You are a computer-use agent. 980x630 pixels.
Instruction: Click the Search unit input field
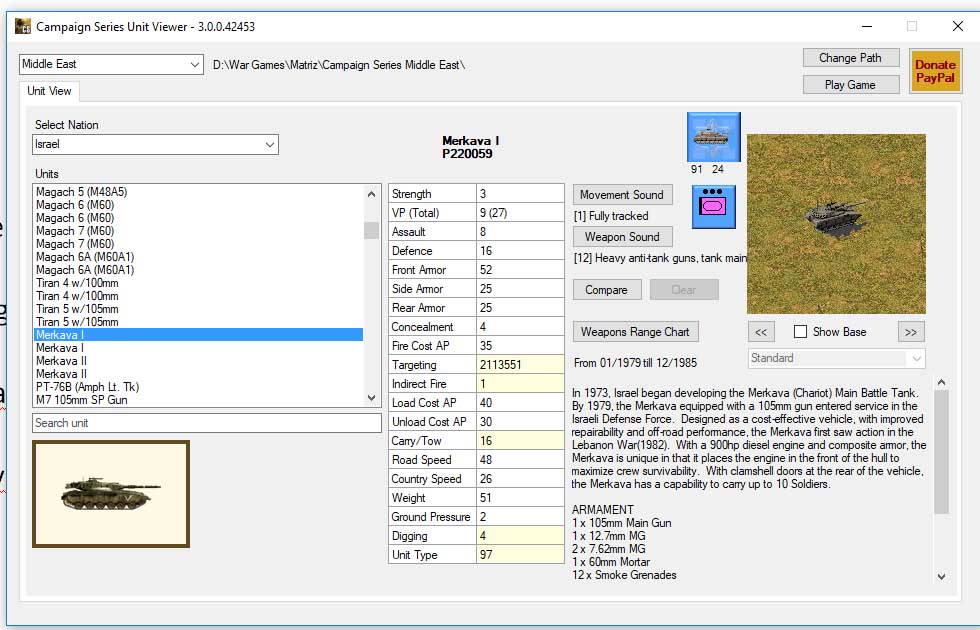[x=207, y=423]
